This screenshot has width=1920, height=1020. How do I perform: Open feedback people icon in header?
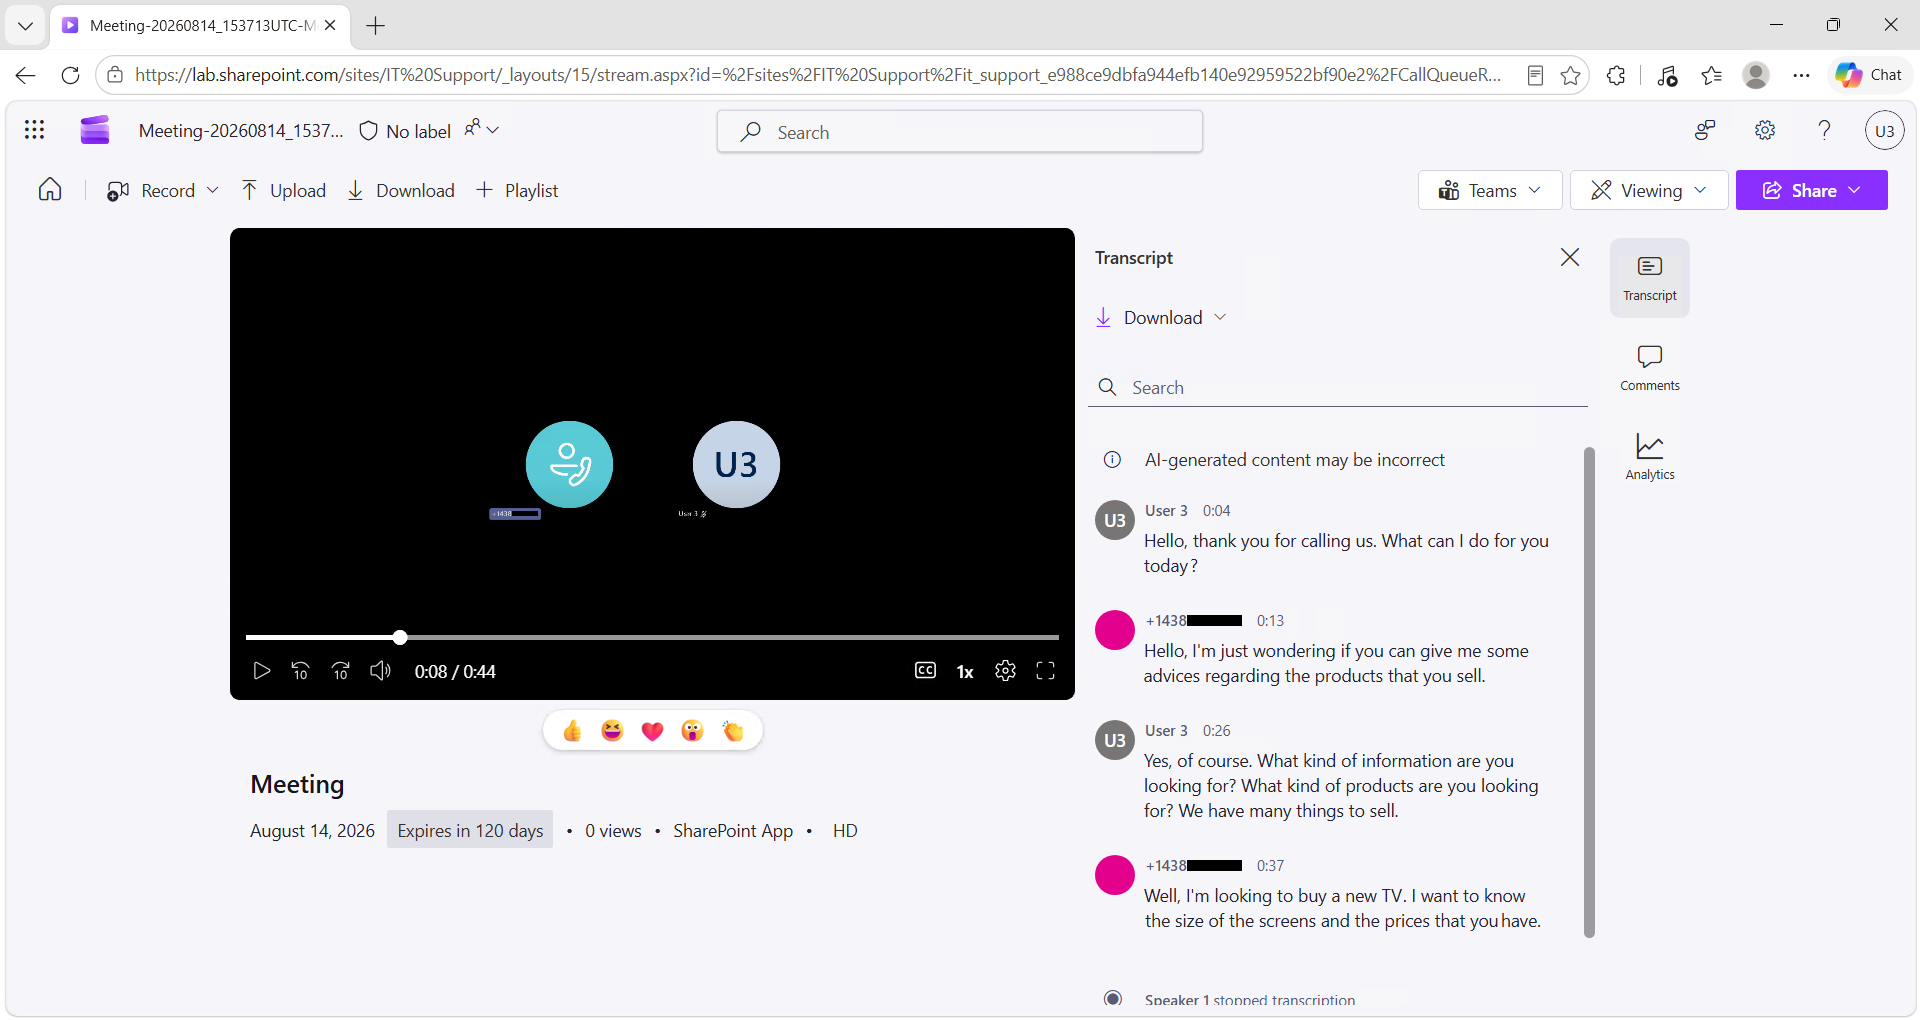pos(1705,130)
